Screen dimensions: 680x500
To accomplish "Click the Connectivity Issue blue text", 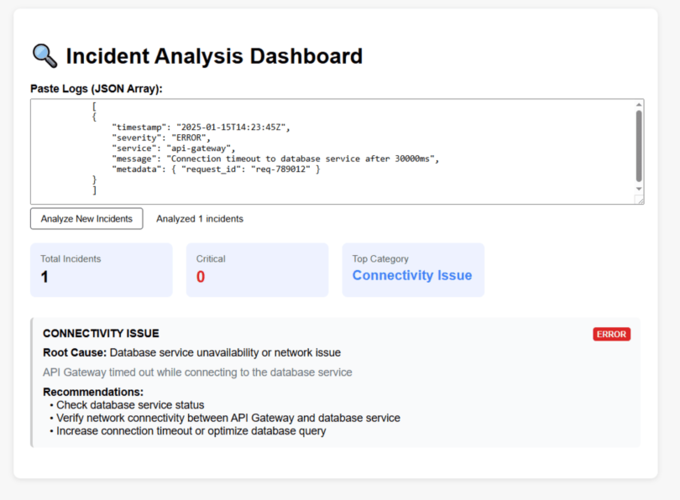I will pos(412,275).
